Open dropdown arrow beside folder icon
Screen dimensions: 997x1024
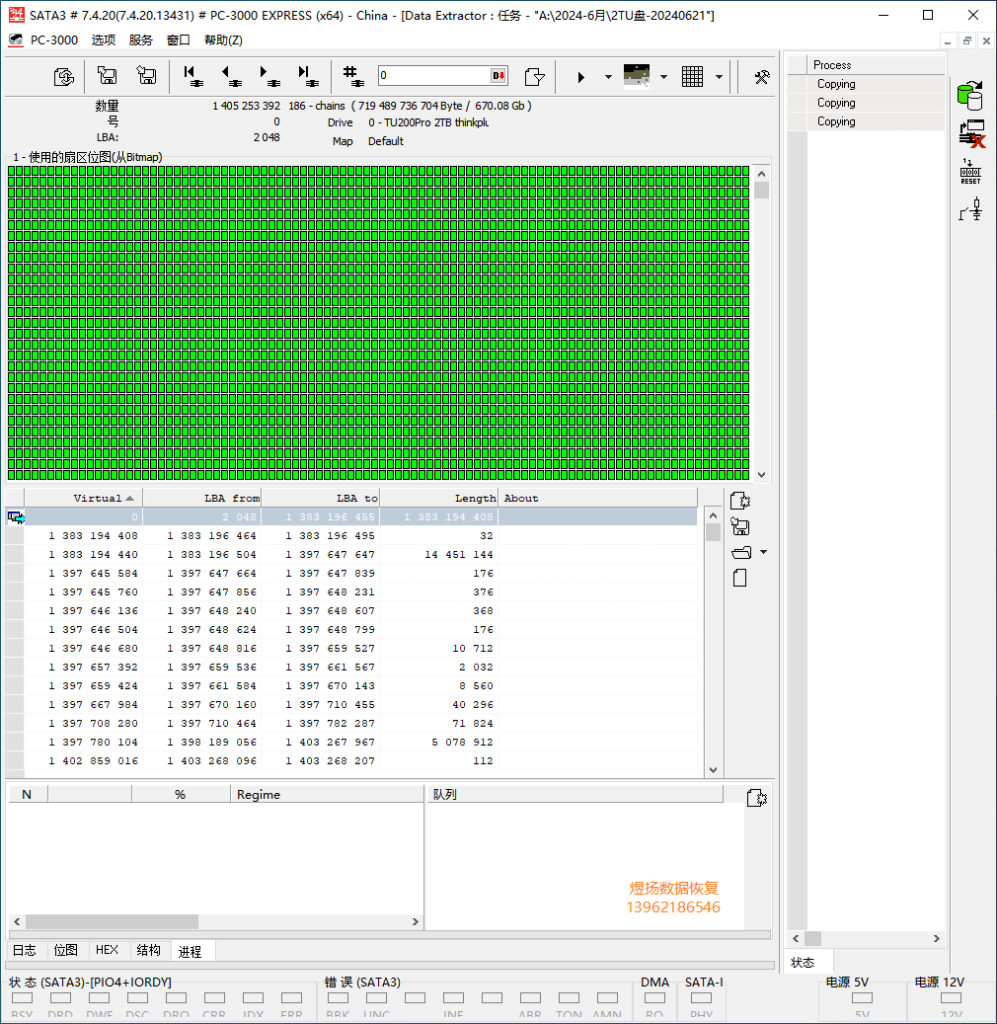(763, 552)
